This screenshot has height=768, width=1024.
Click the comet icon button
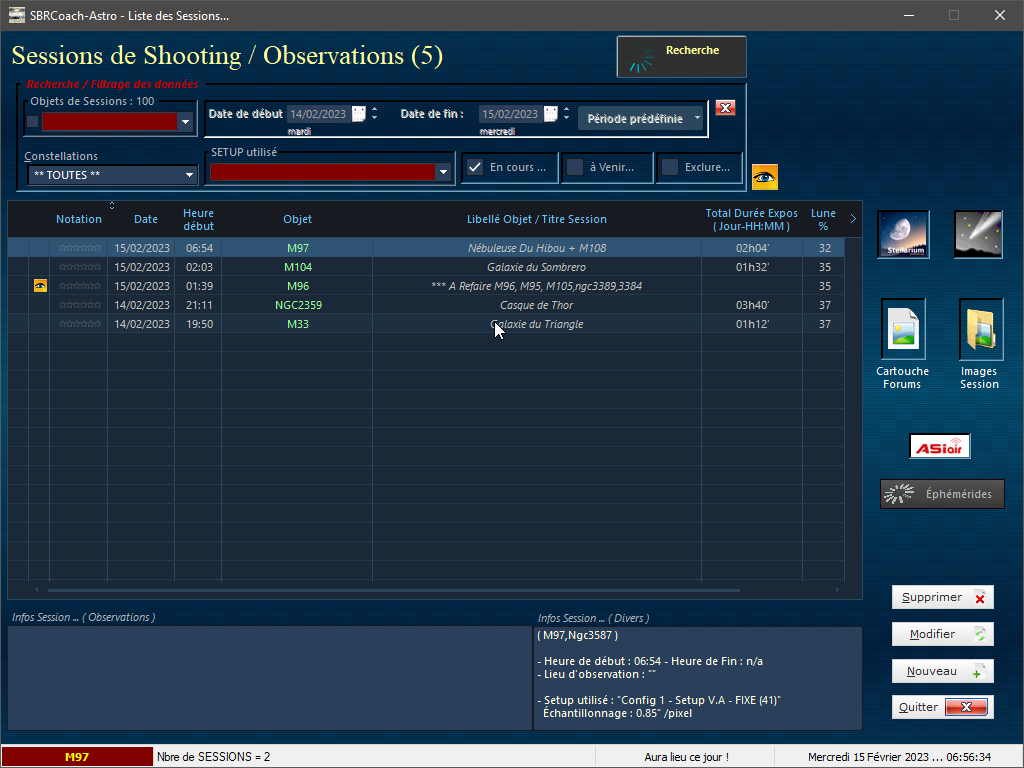pos(978,234)
